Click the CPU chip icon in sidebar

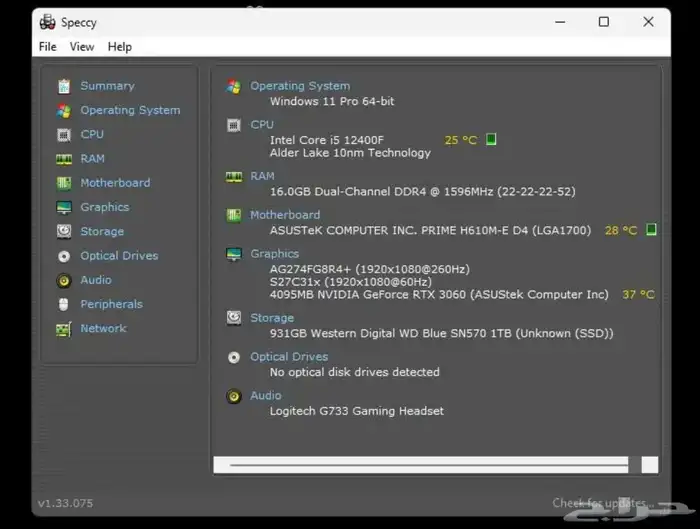coord(64,135)
